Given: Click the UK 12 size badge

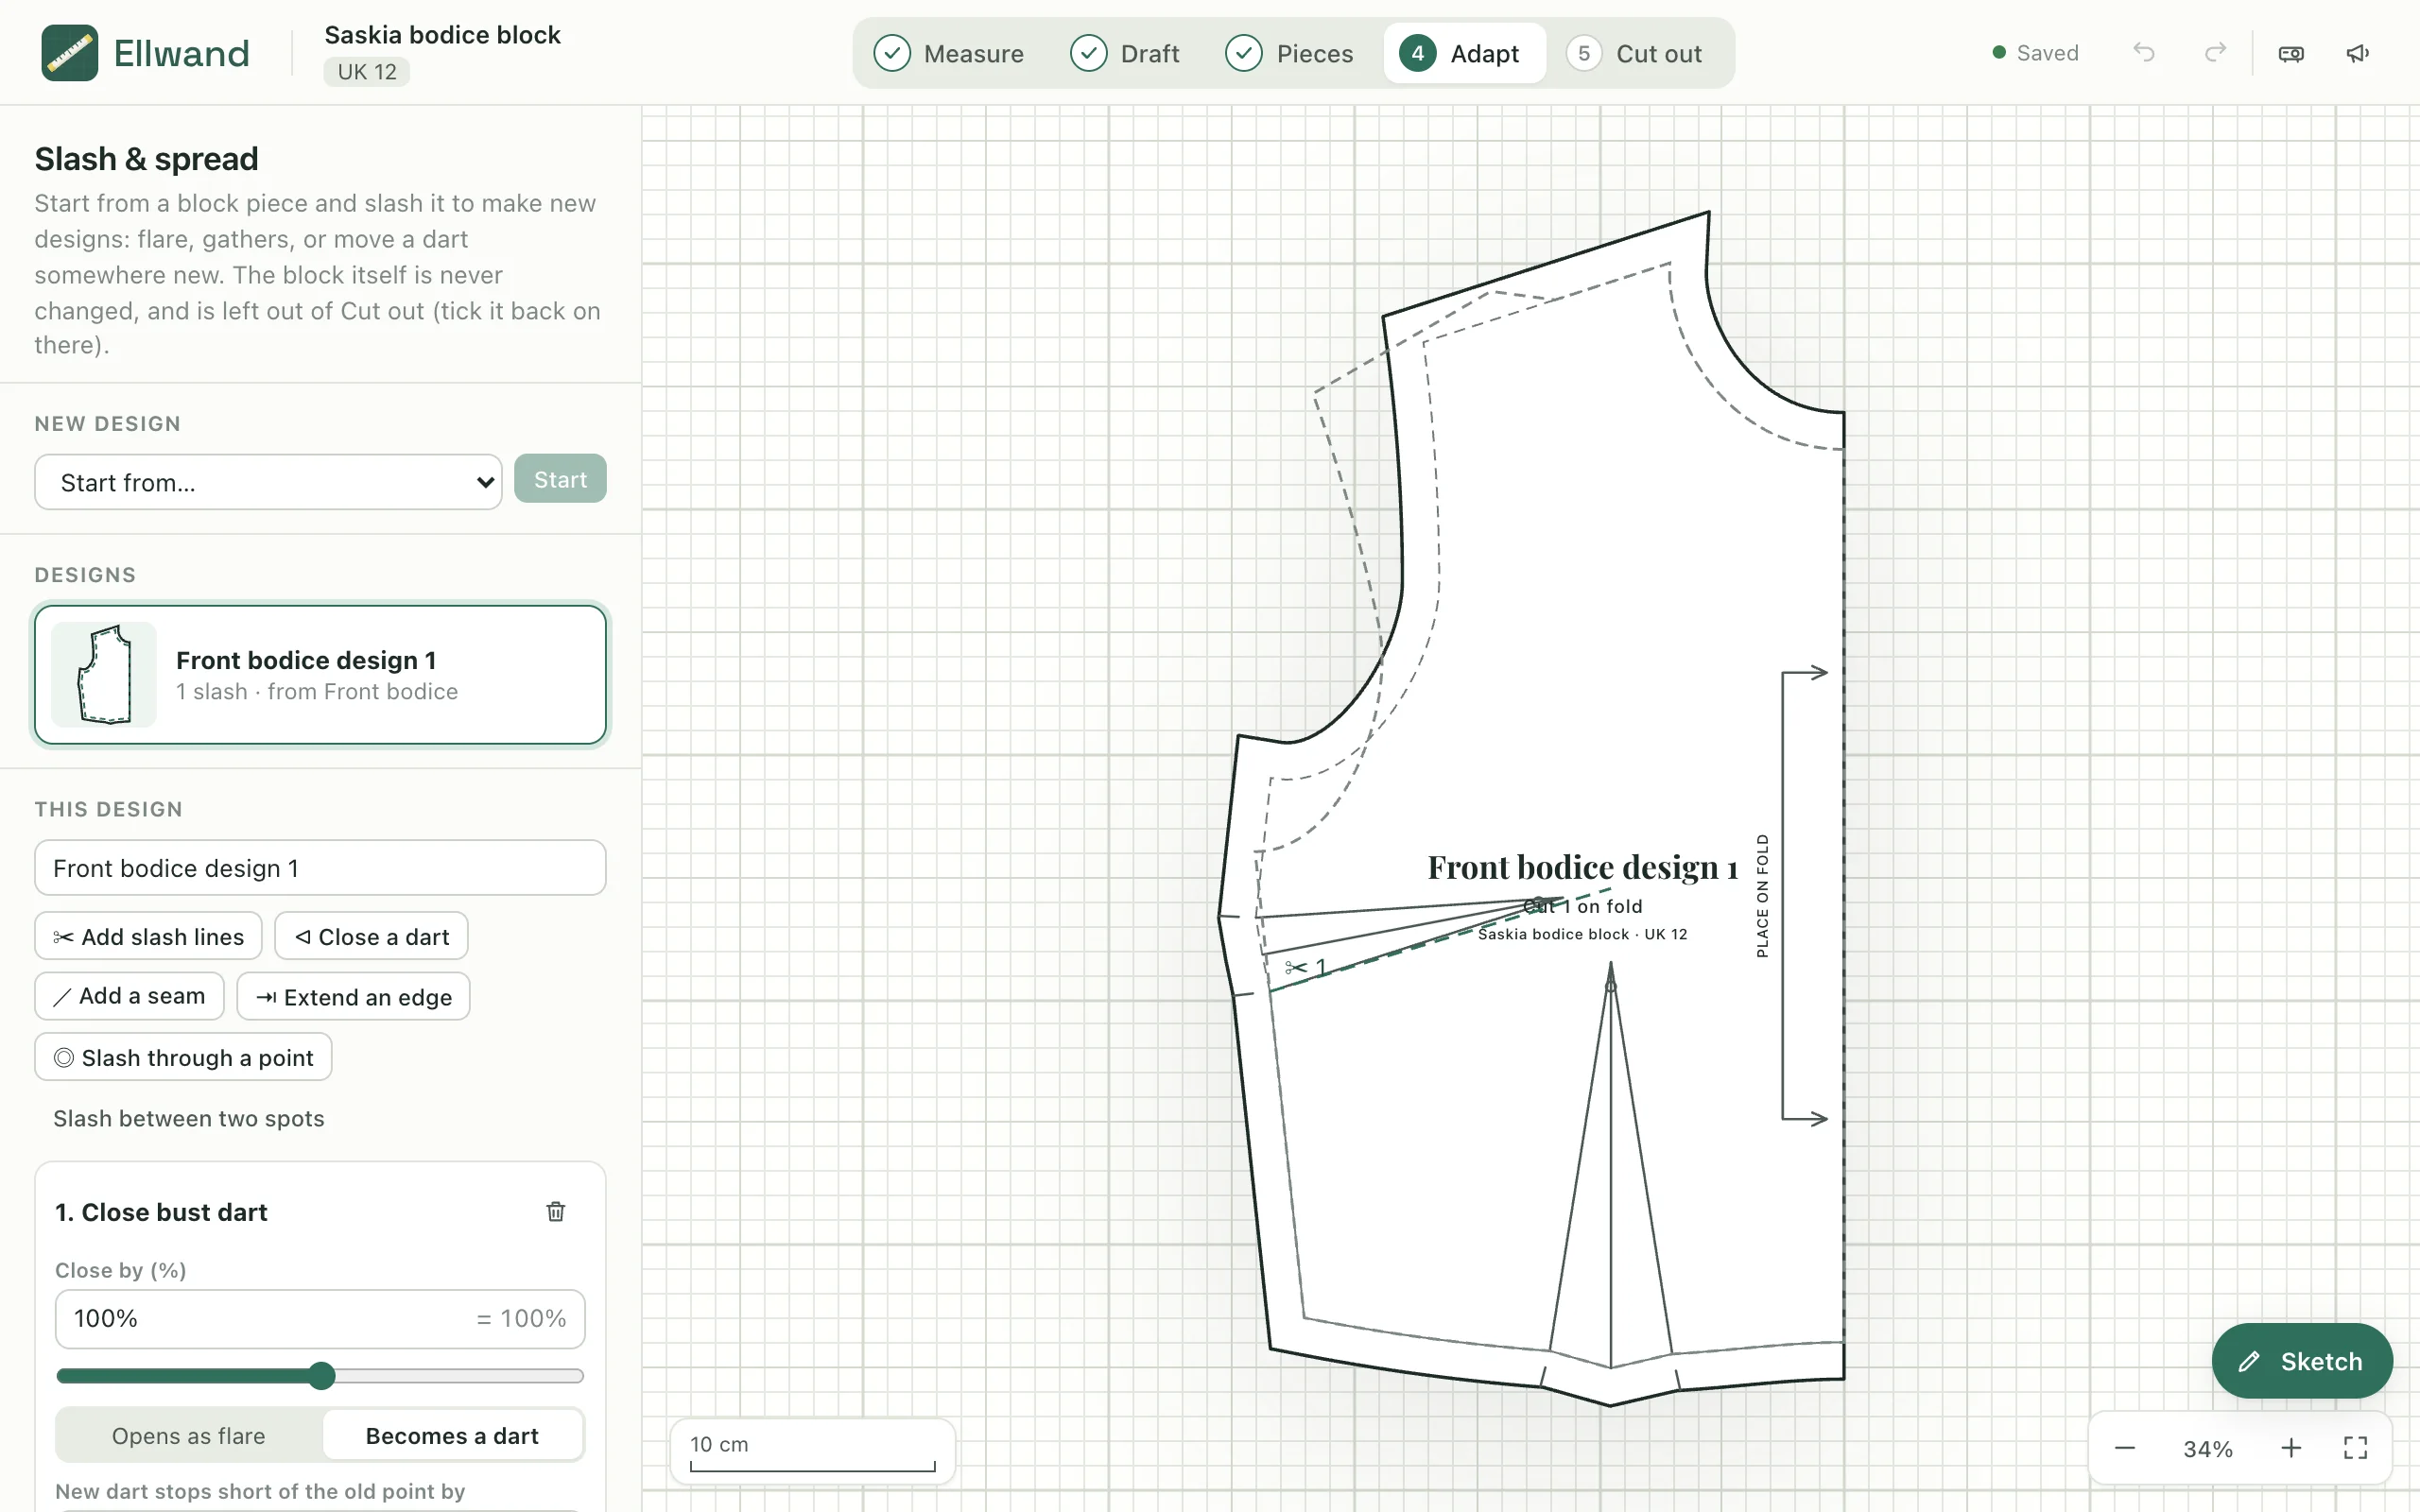Looking at the screenshot, I should (x=366, y=72).
